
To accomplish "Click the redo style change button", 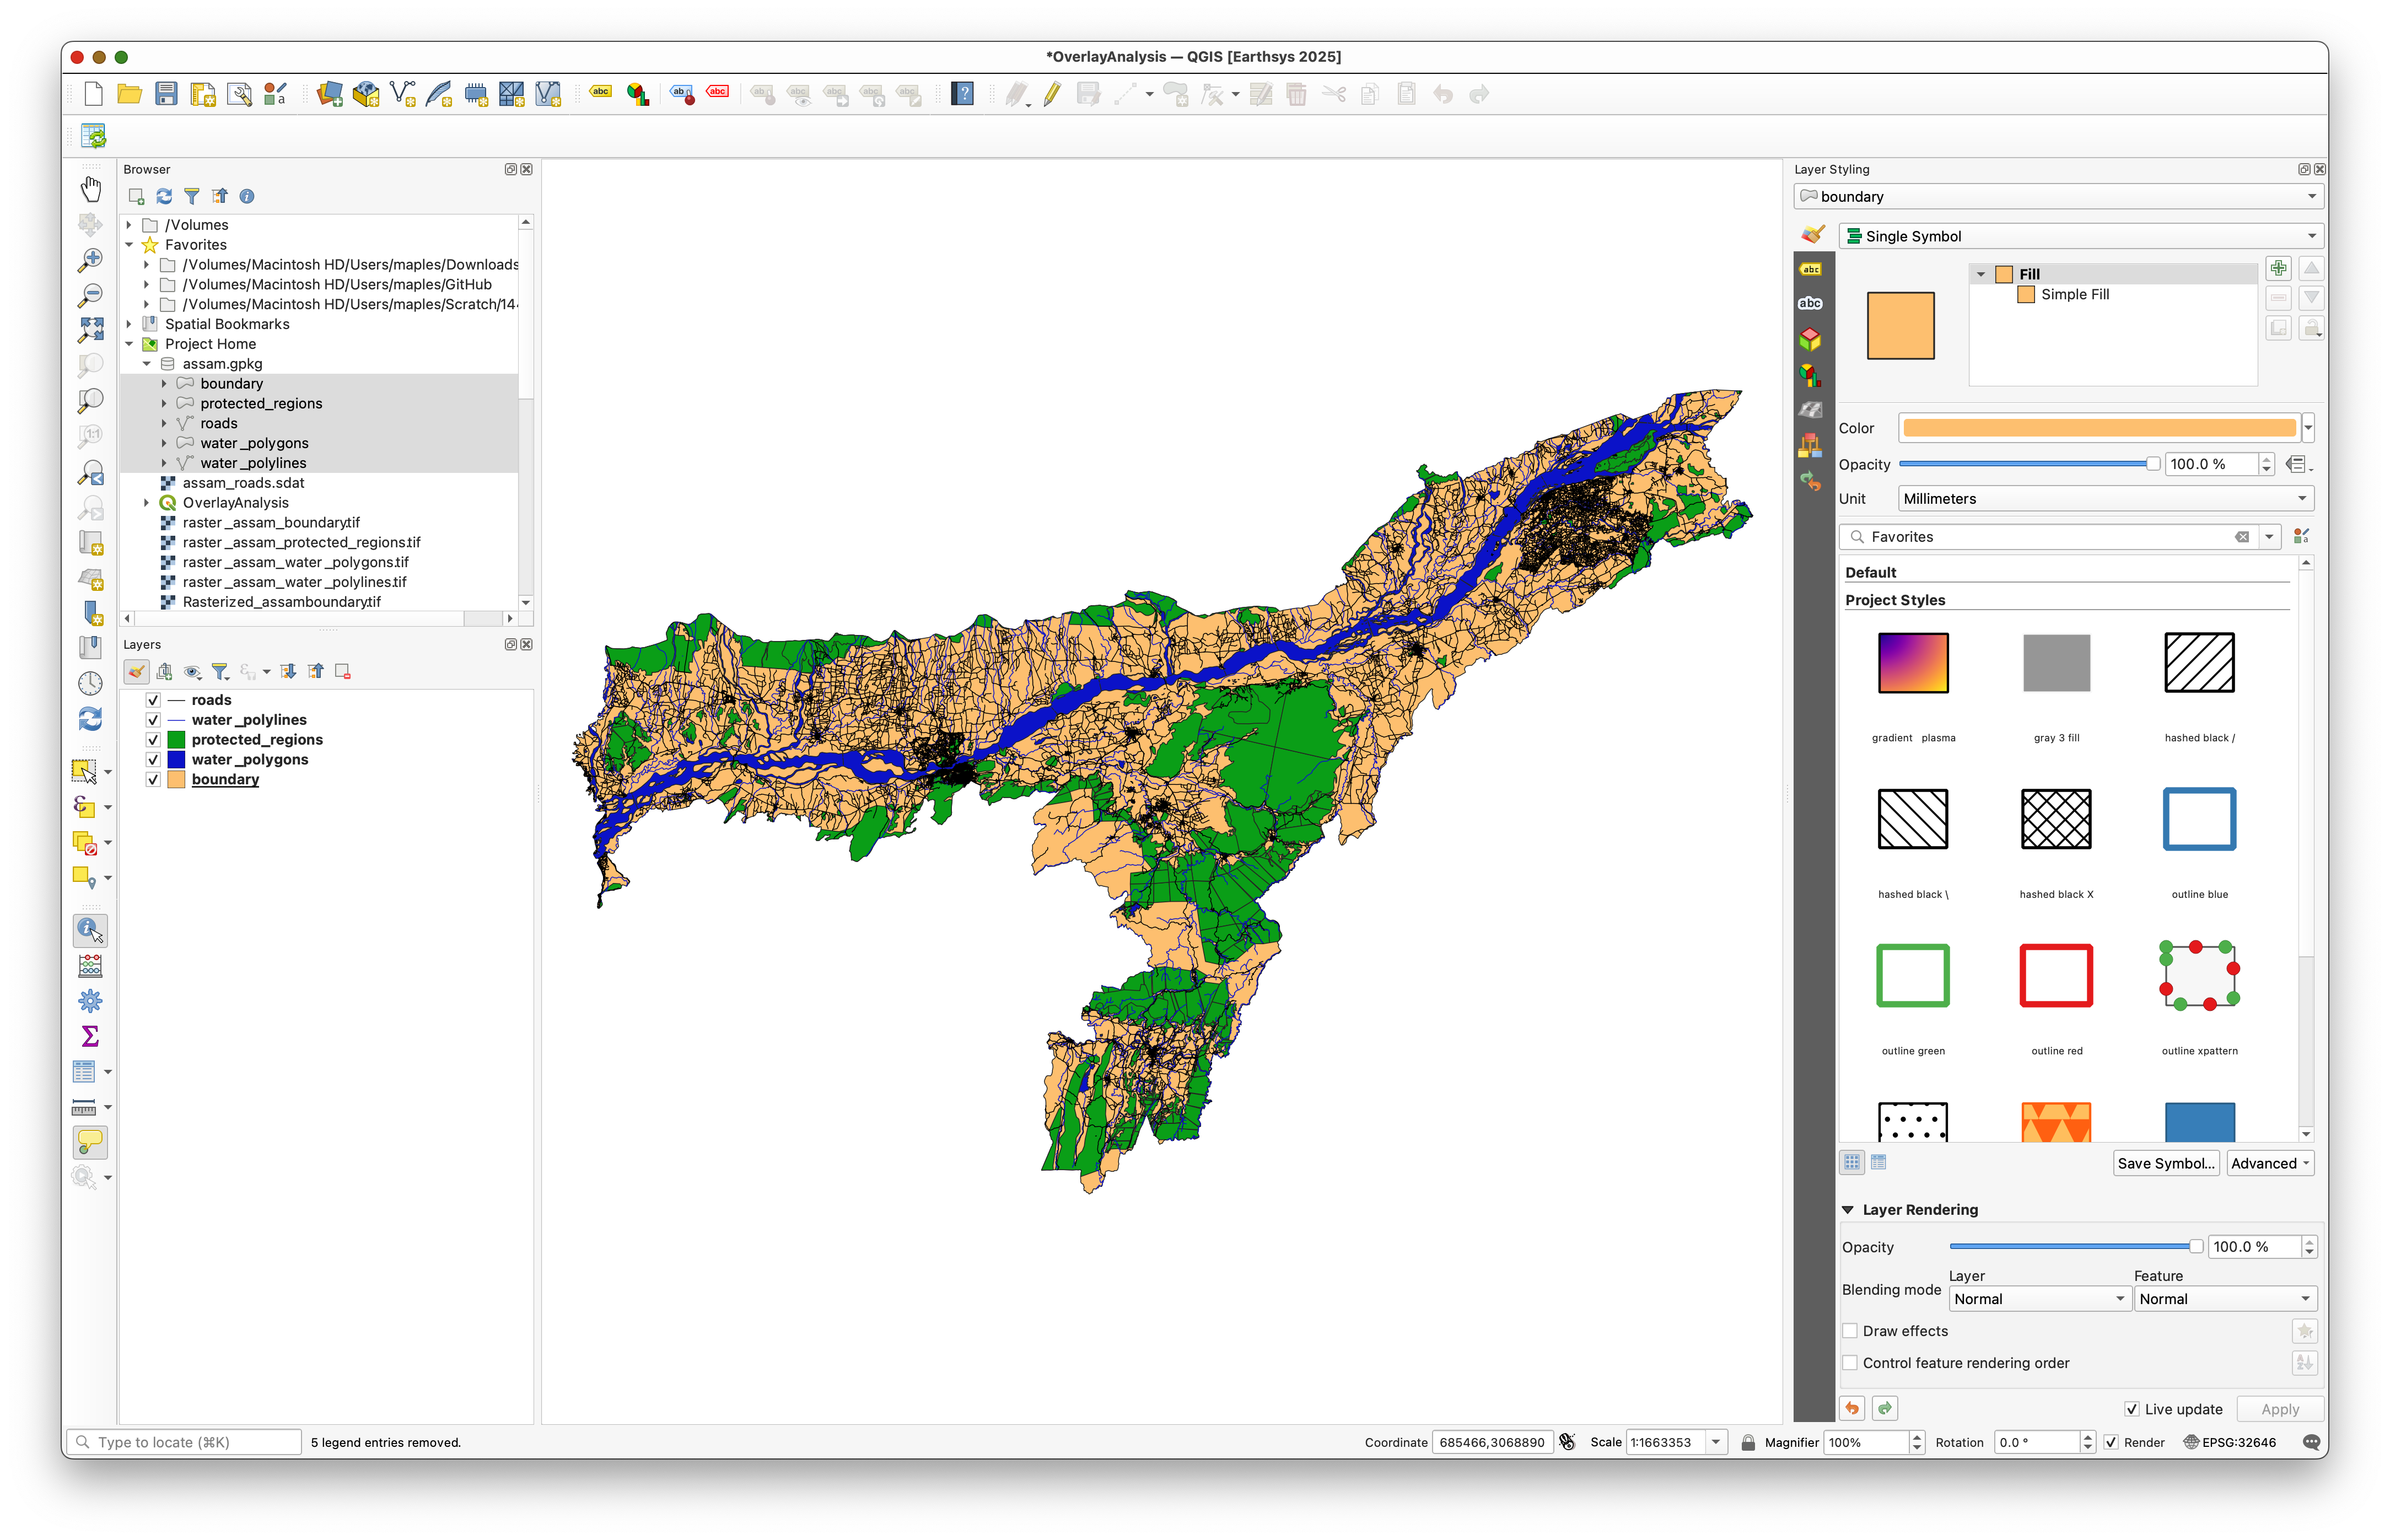I will pyautogui.click(x=1884, y=1409).
